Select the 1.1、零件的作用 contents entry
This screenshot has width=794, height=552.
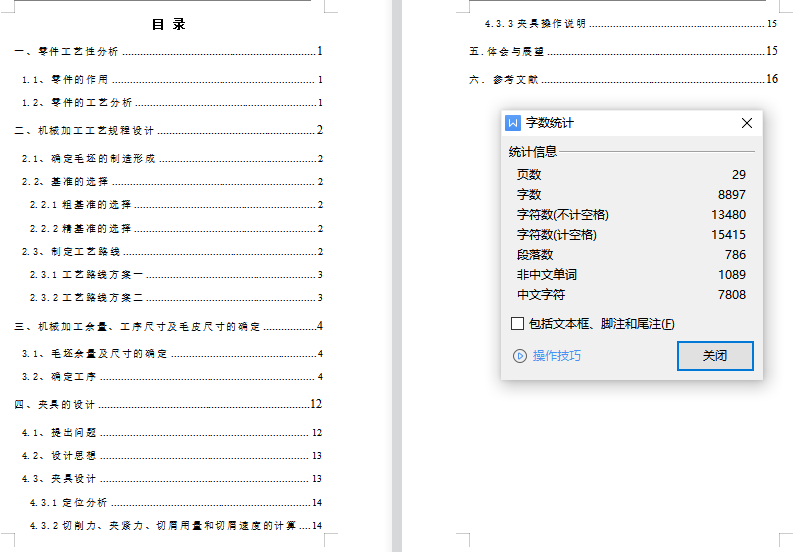65,80
